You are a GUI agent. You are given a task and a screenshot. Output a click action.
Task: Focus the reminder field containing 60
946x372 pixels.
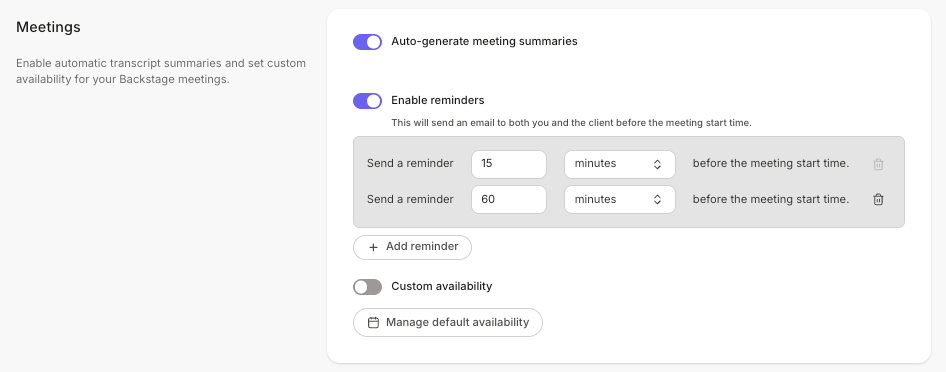point(509,200)
